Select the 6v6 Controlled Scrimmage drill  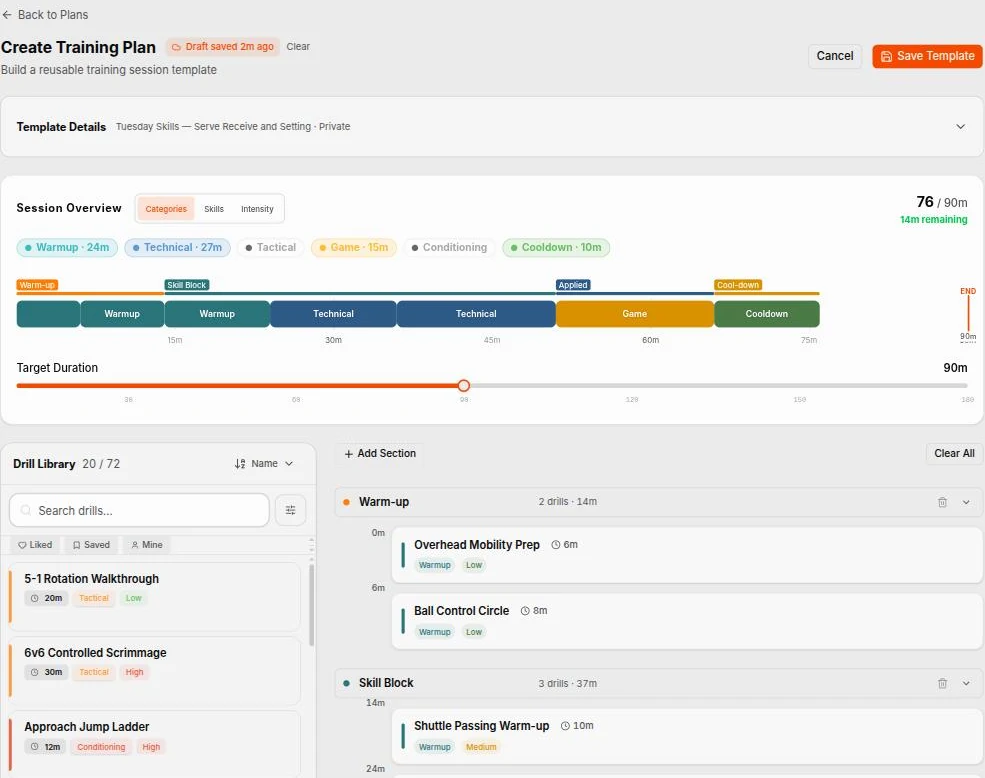[x=155, y=671]
